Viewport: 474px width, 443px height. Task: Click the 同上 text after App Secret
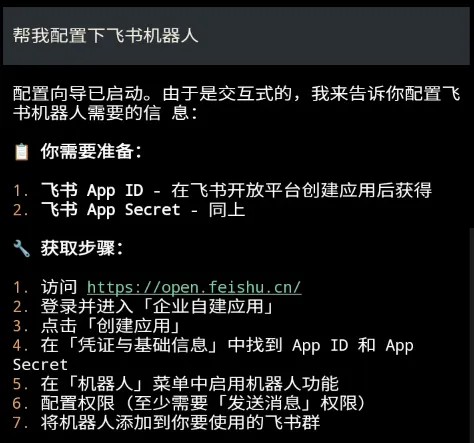227,210
